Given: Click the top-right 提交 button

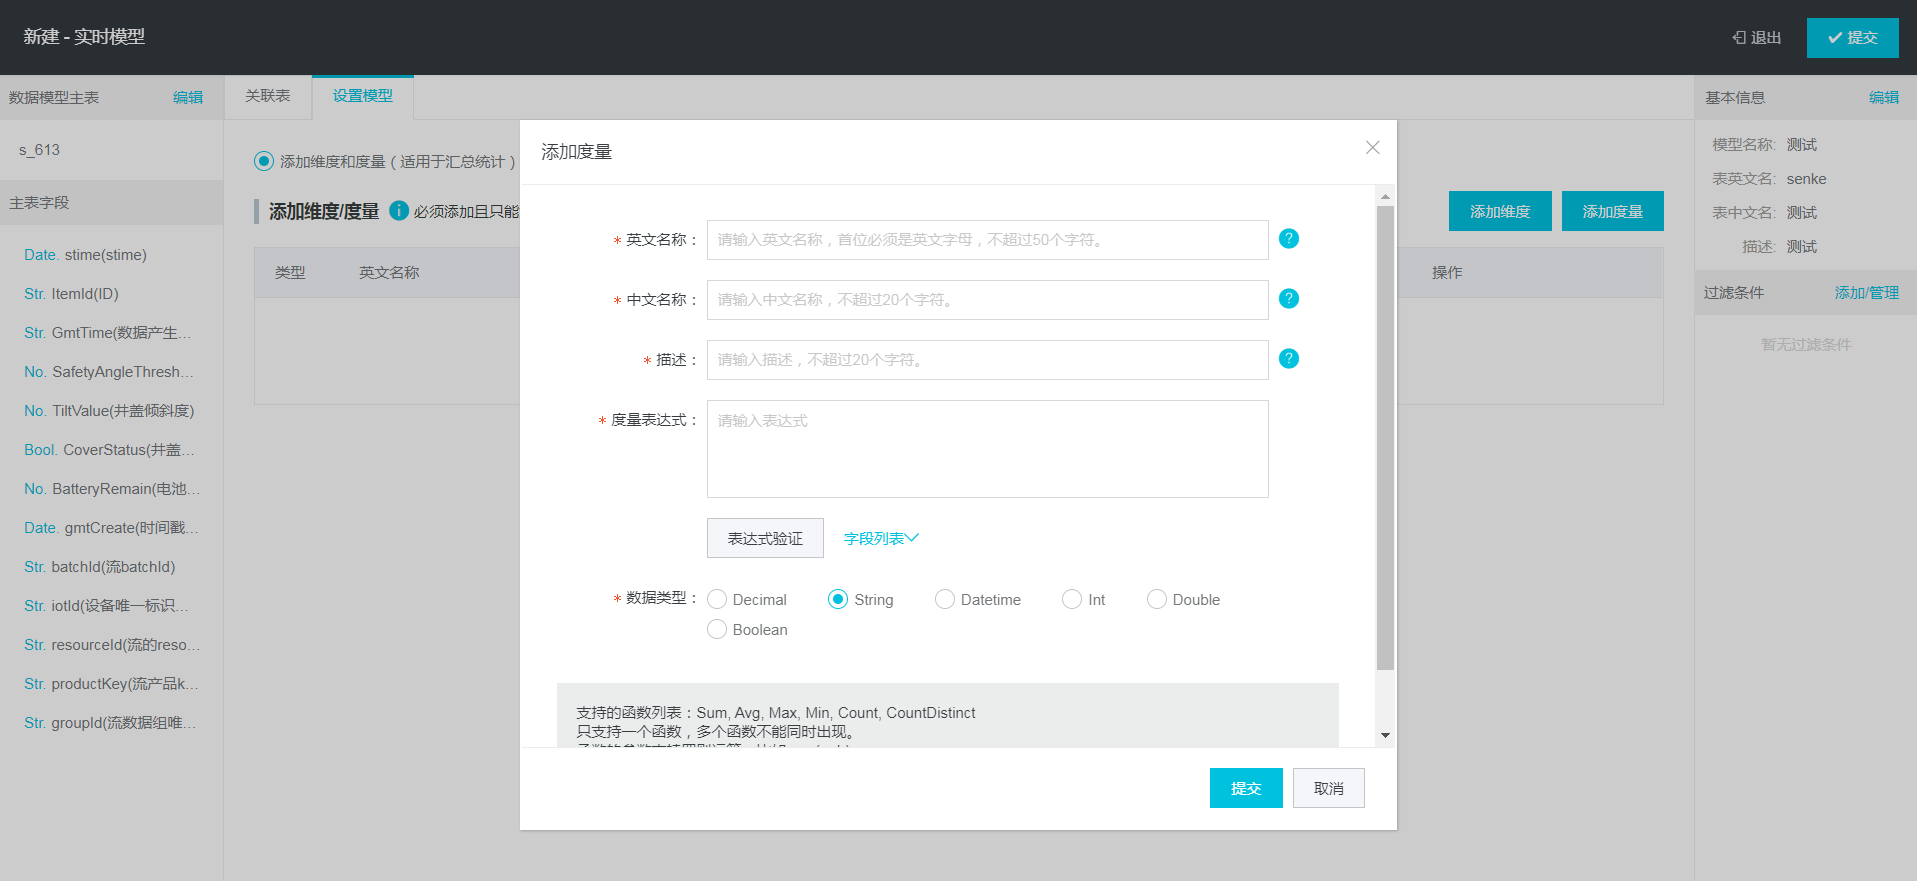Looking at the screenshot, I should click(1852, 38).
